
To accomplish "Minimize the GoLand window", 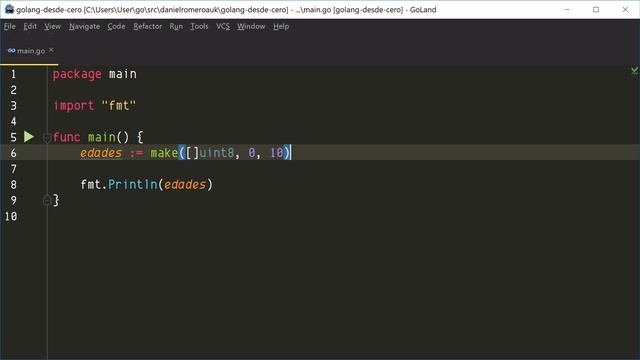I will [567, 9].
